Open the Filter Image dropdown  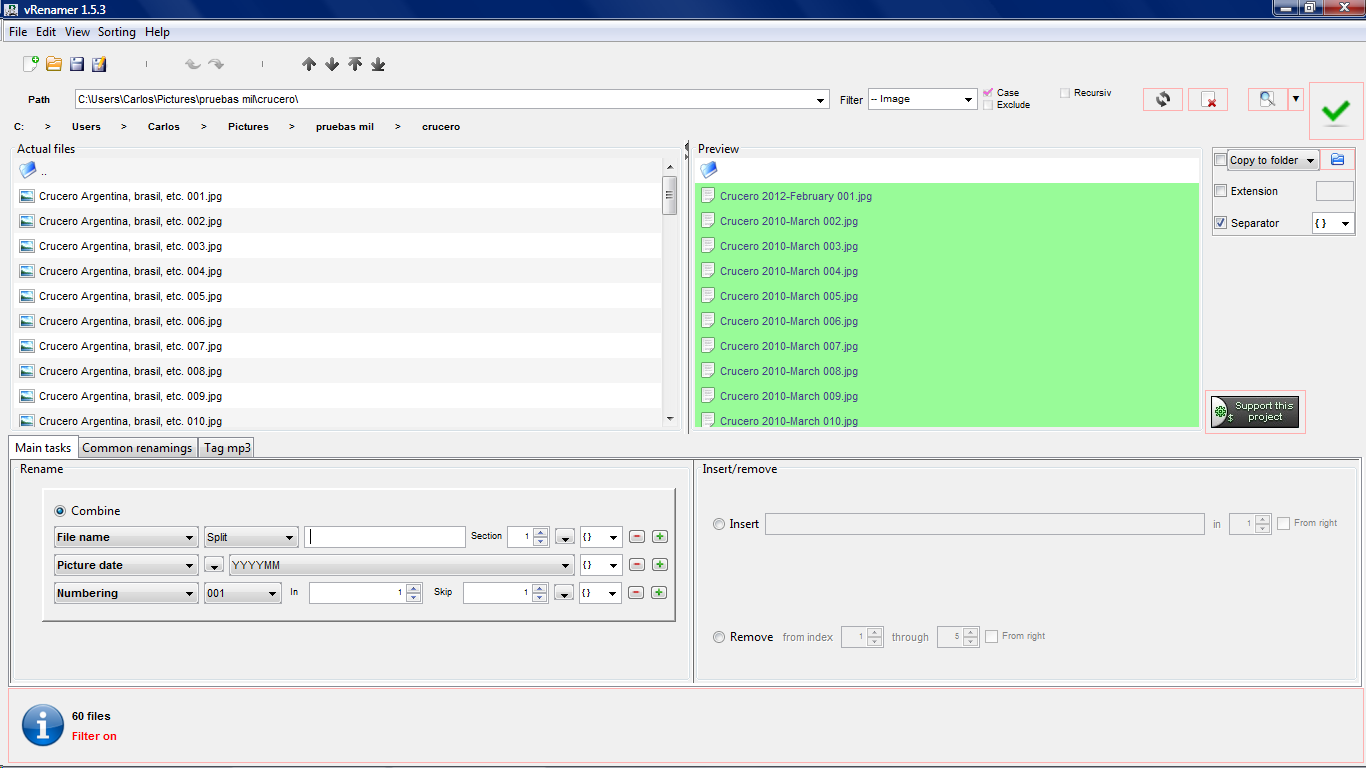pyautogui.click(x=922, y=99)
